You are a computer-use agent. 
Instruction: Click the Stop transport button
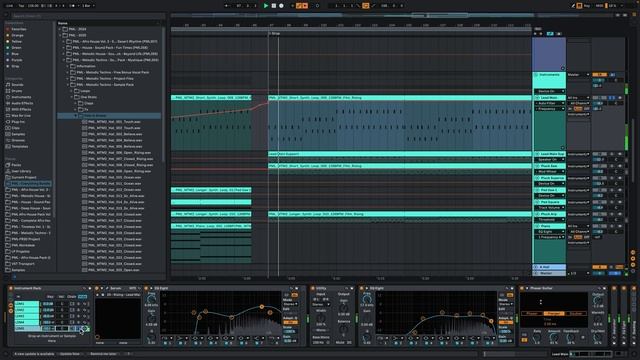[273, 6]
